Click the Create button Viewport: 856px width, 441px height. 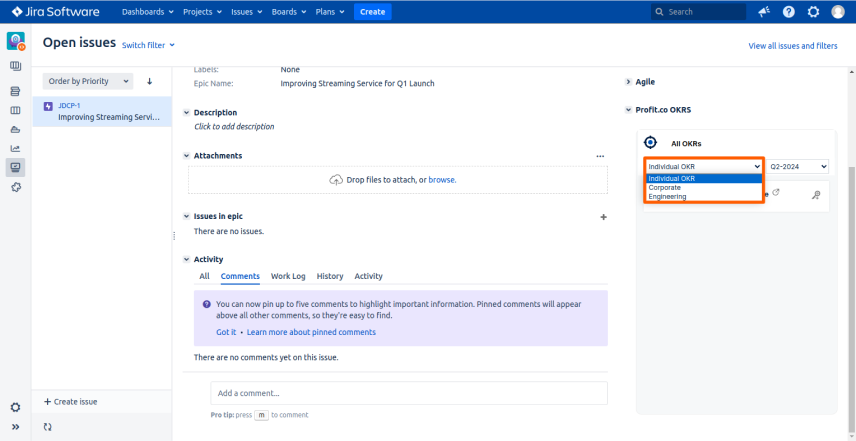point(372,11)
